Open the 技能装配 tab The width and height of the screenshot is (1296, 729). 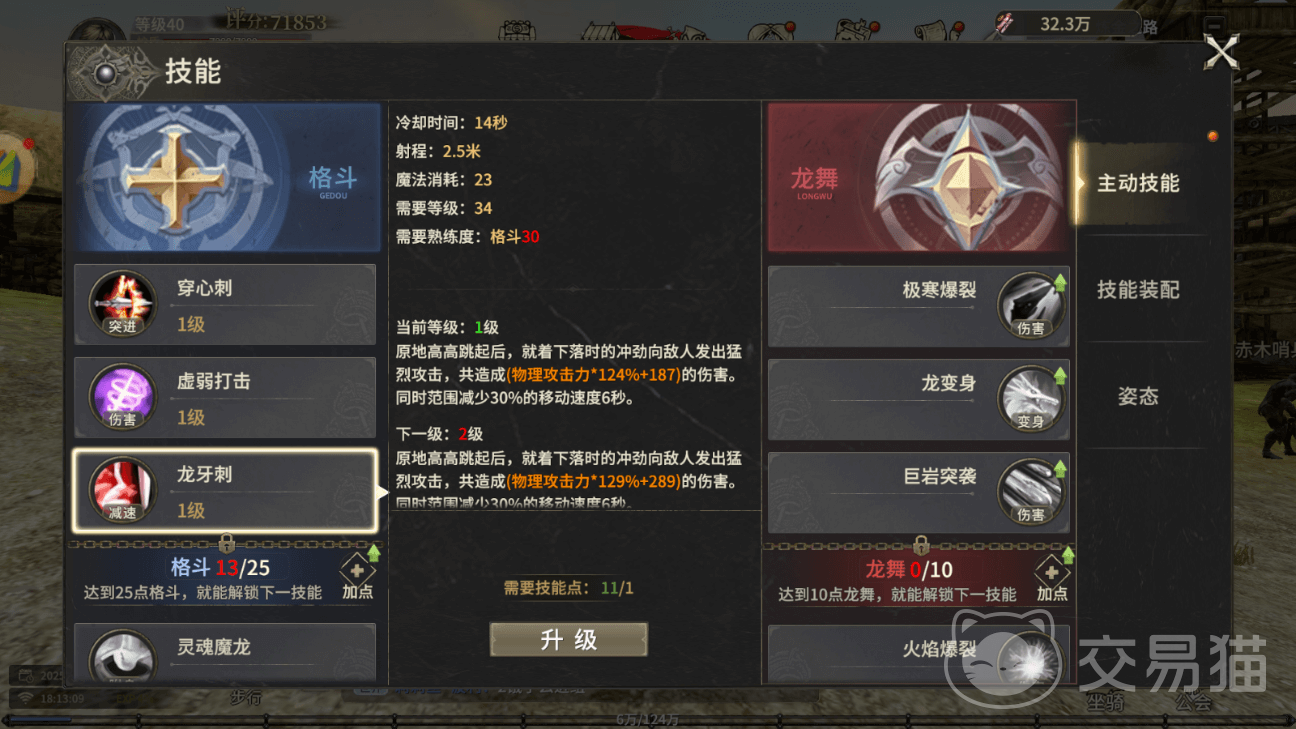tap(1138, 290)
